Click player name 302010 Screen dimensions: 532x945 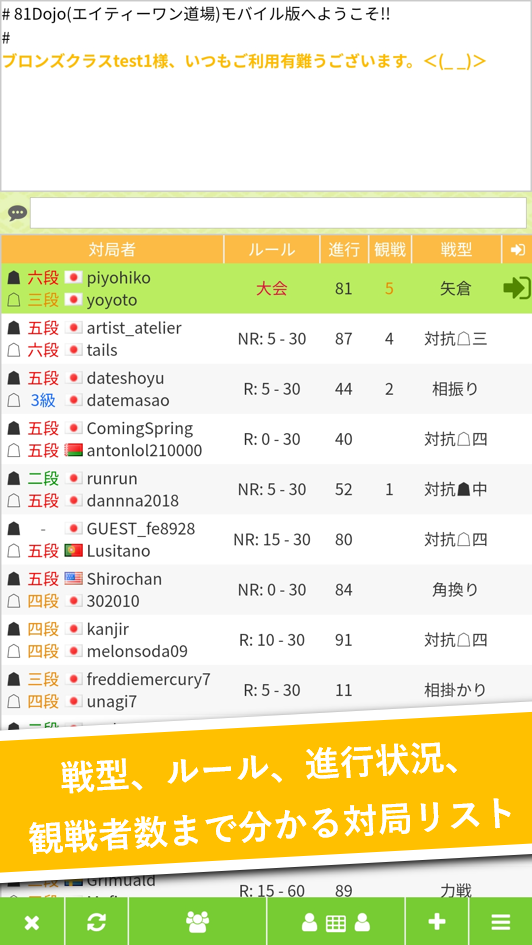click(x=113, y=601)
